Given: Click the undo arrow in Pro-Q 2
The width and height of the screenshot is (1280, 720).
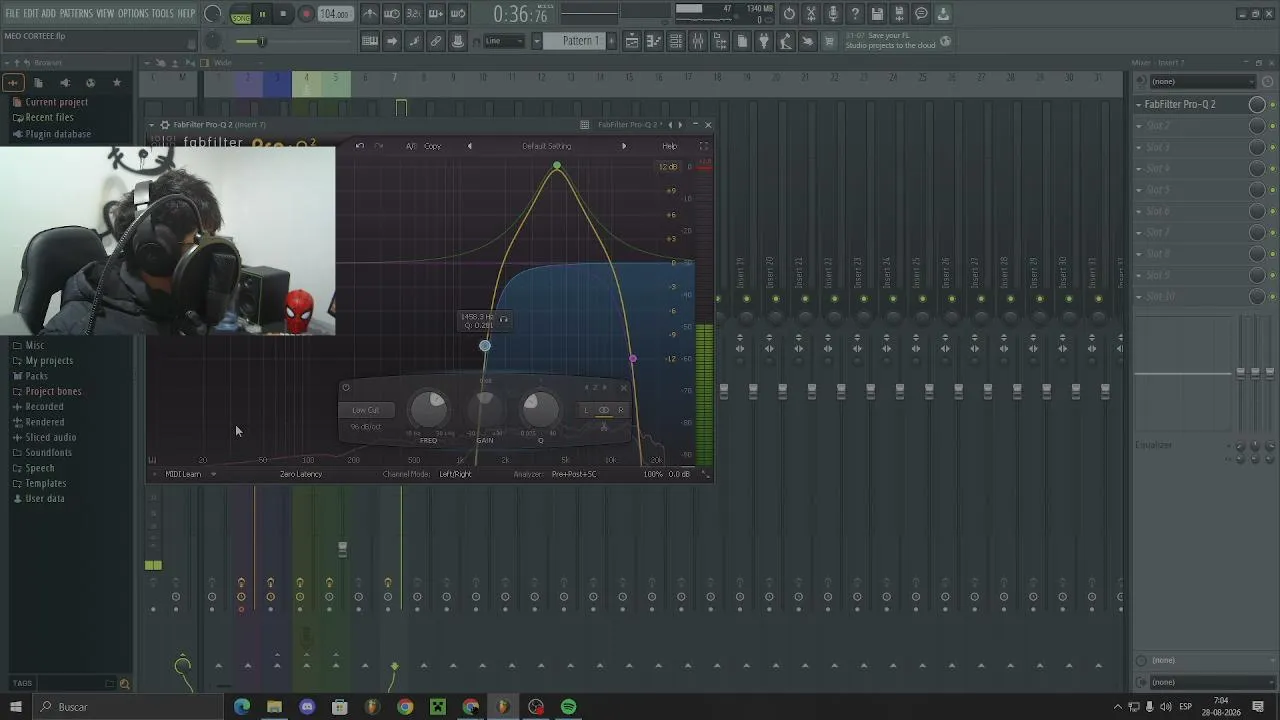Looking at the screenshot, I should coord(360,146).
